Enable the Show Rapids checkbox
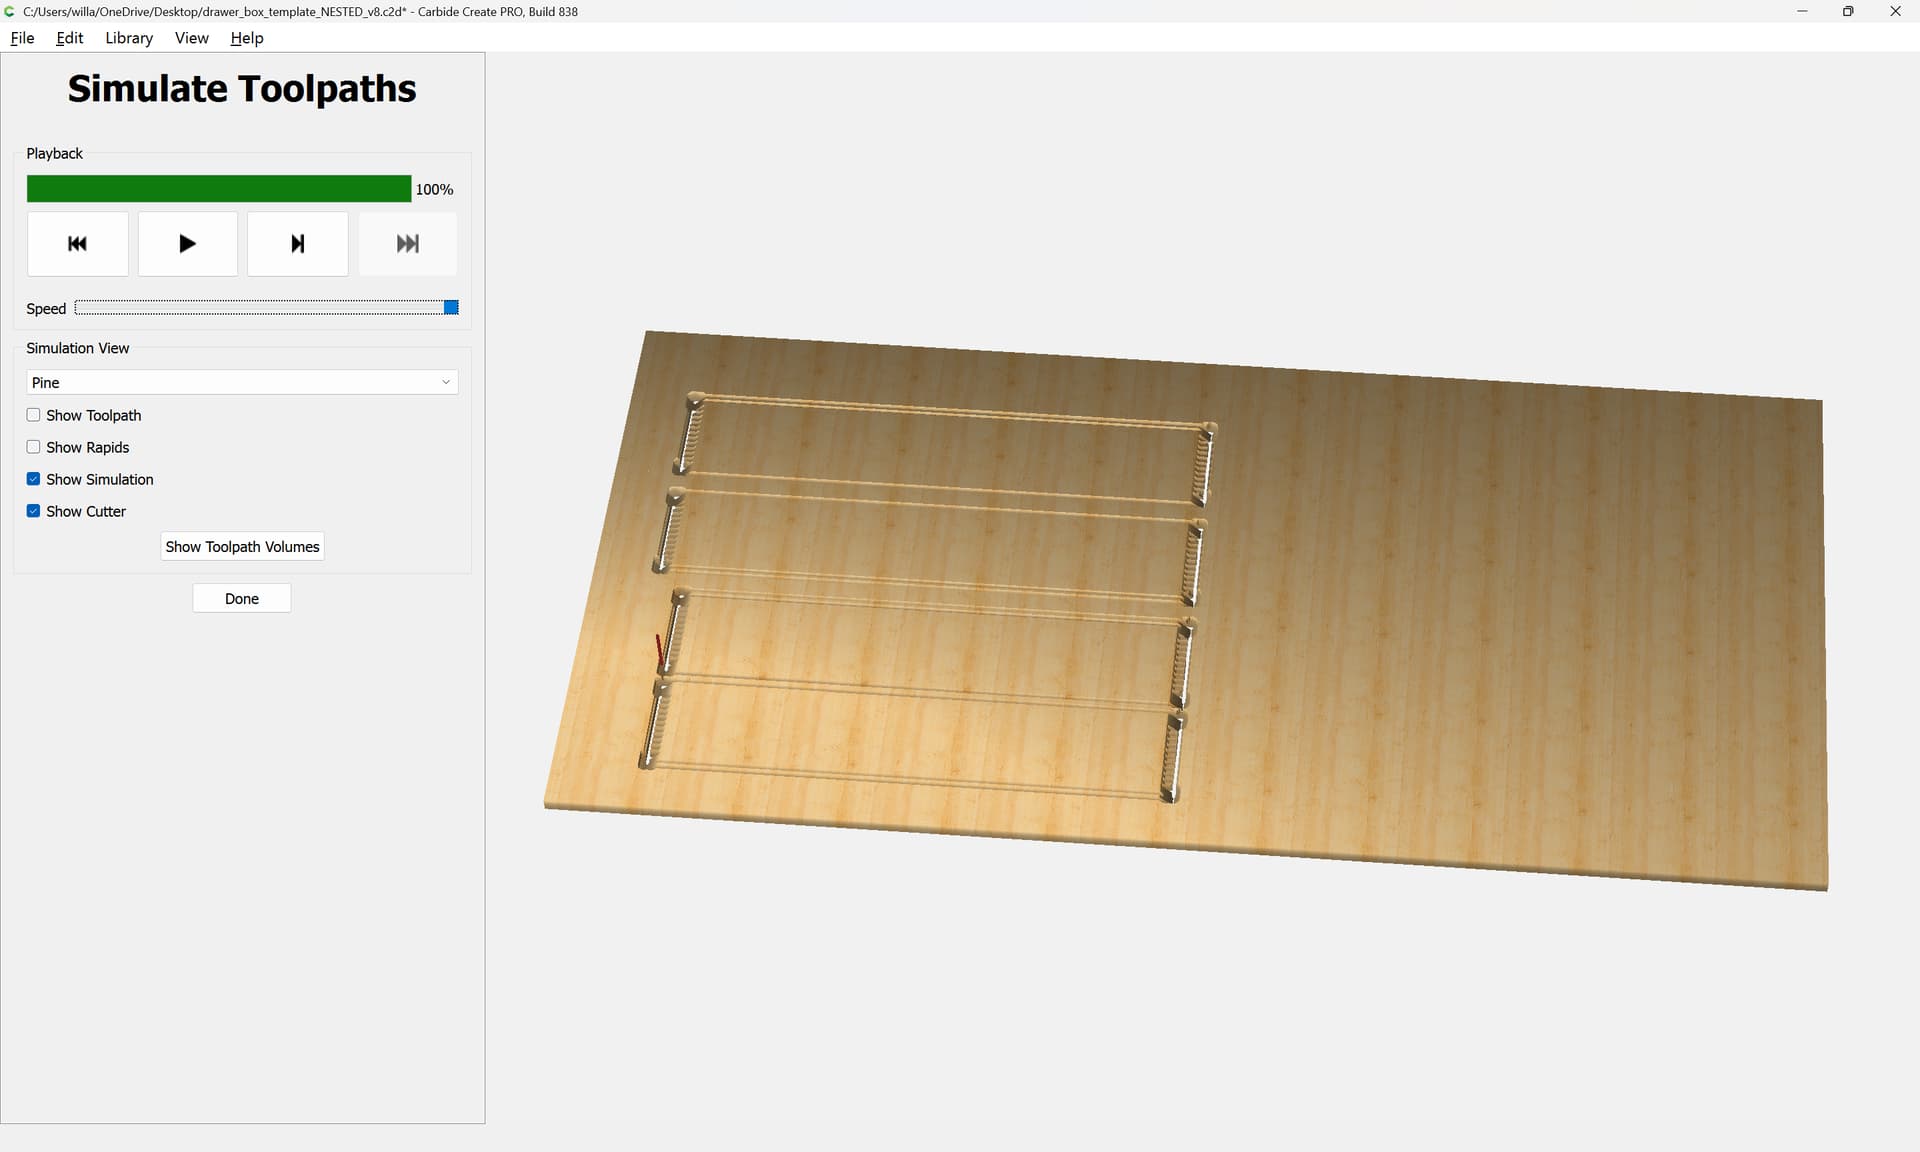 pyautogui.click(x=34, y=447)
